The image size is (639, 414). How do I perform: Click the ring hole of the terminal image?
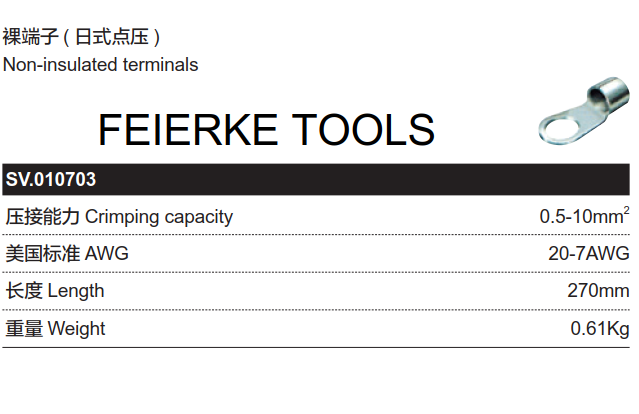pos(560,129)
